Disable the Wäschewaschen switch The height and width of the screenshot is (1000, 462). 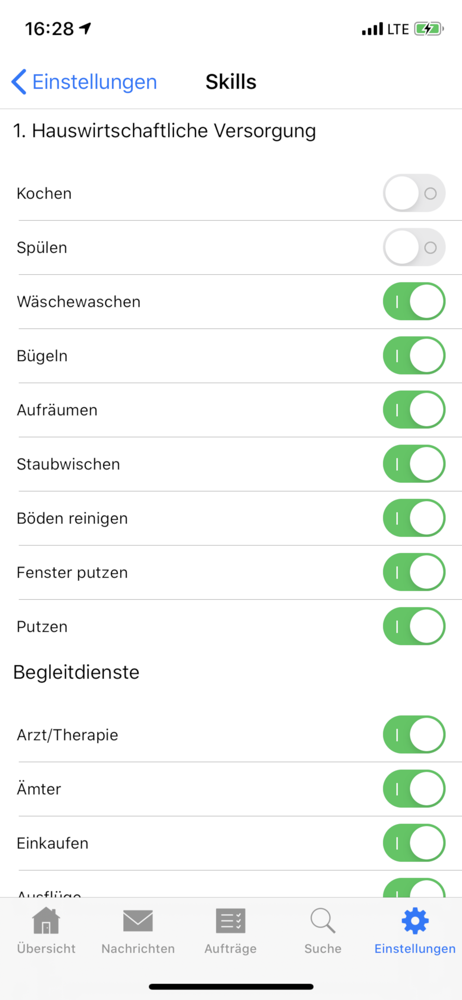(414, 302)
